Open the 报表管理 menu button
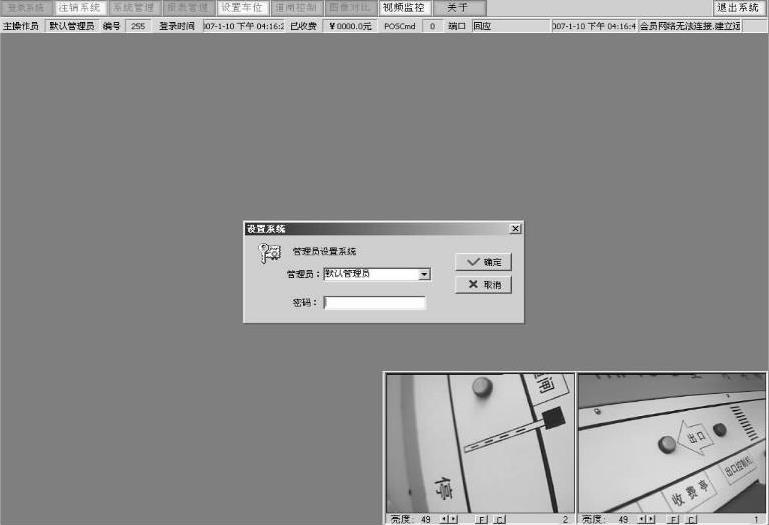769x525 pixels. [188, 8]
